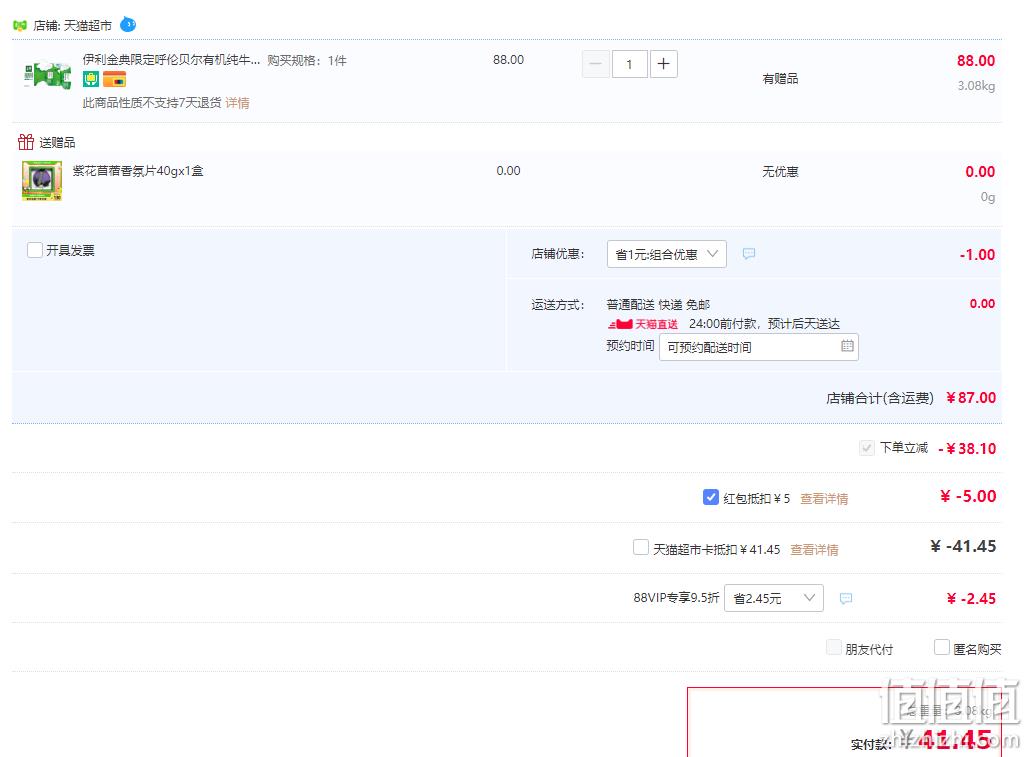
Task: Open the 详情 link about 7-day returns
Action: [237, 103]
